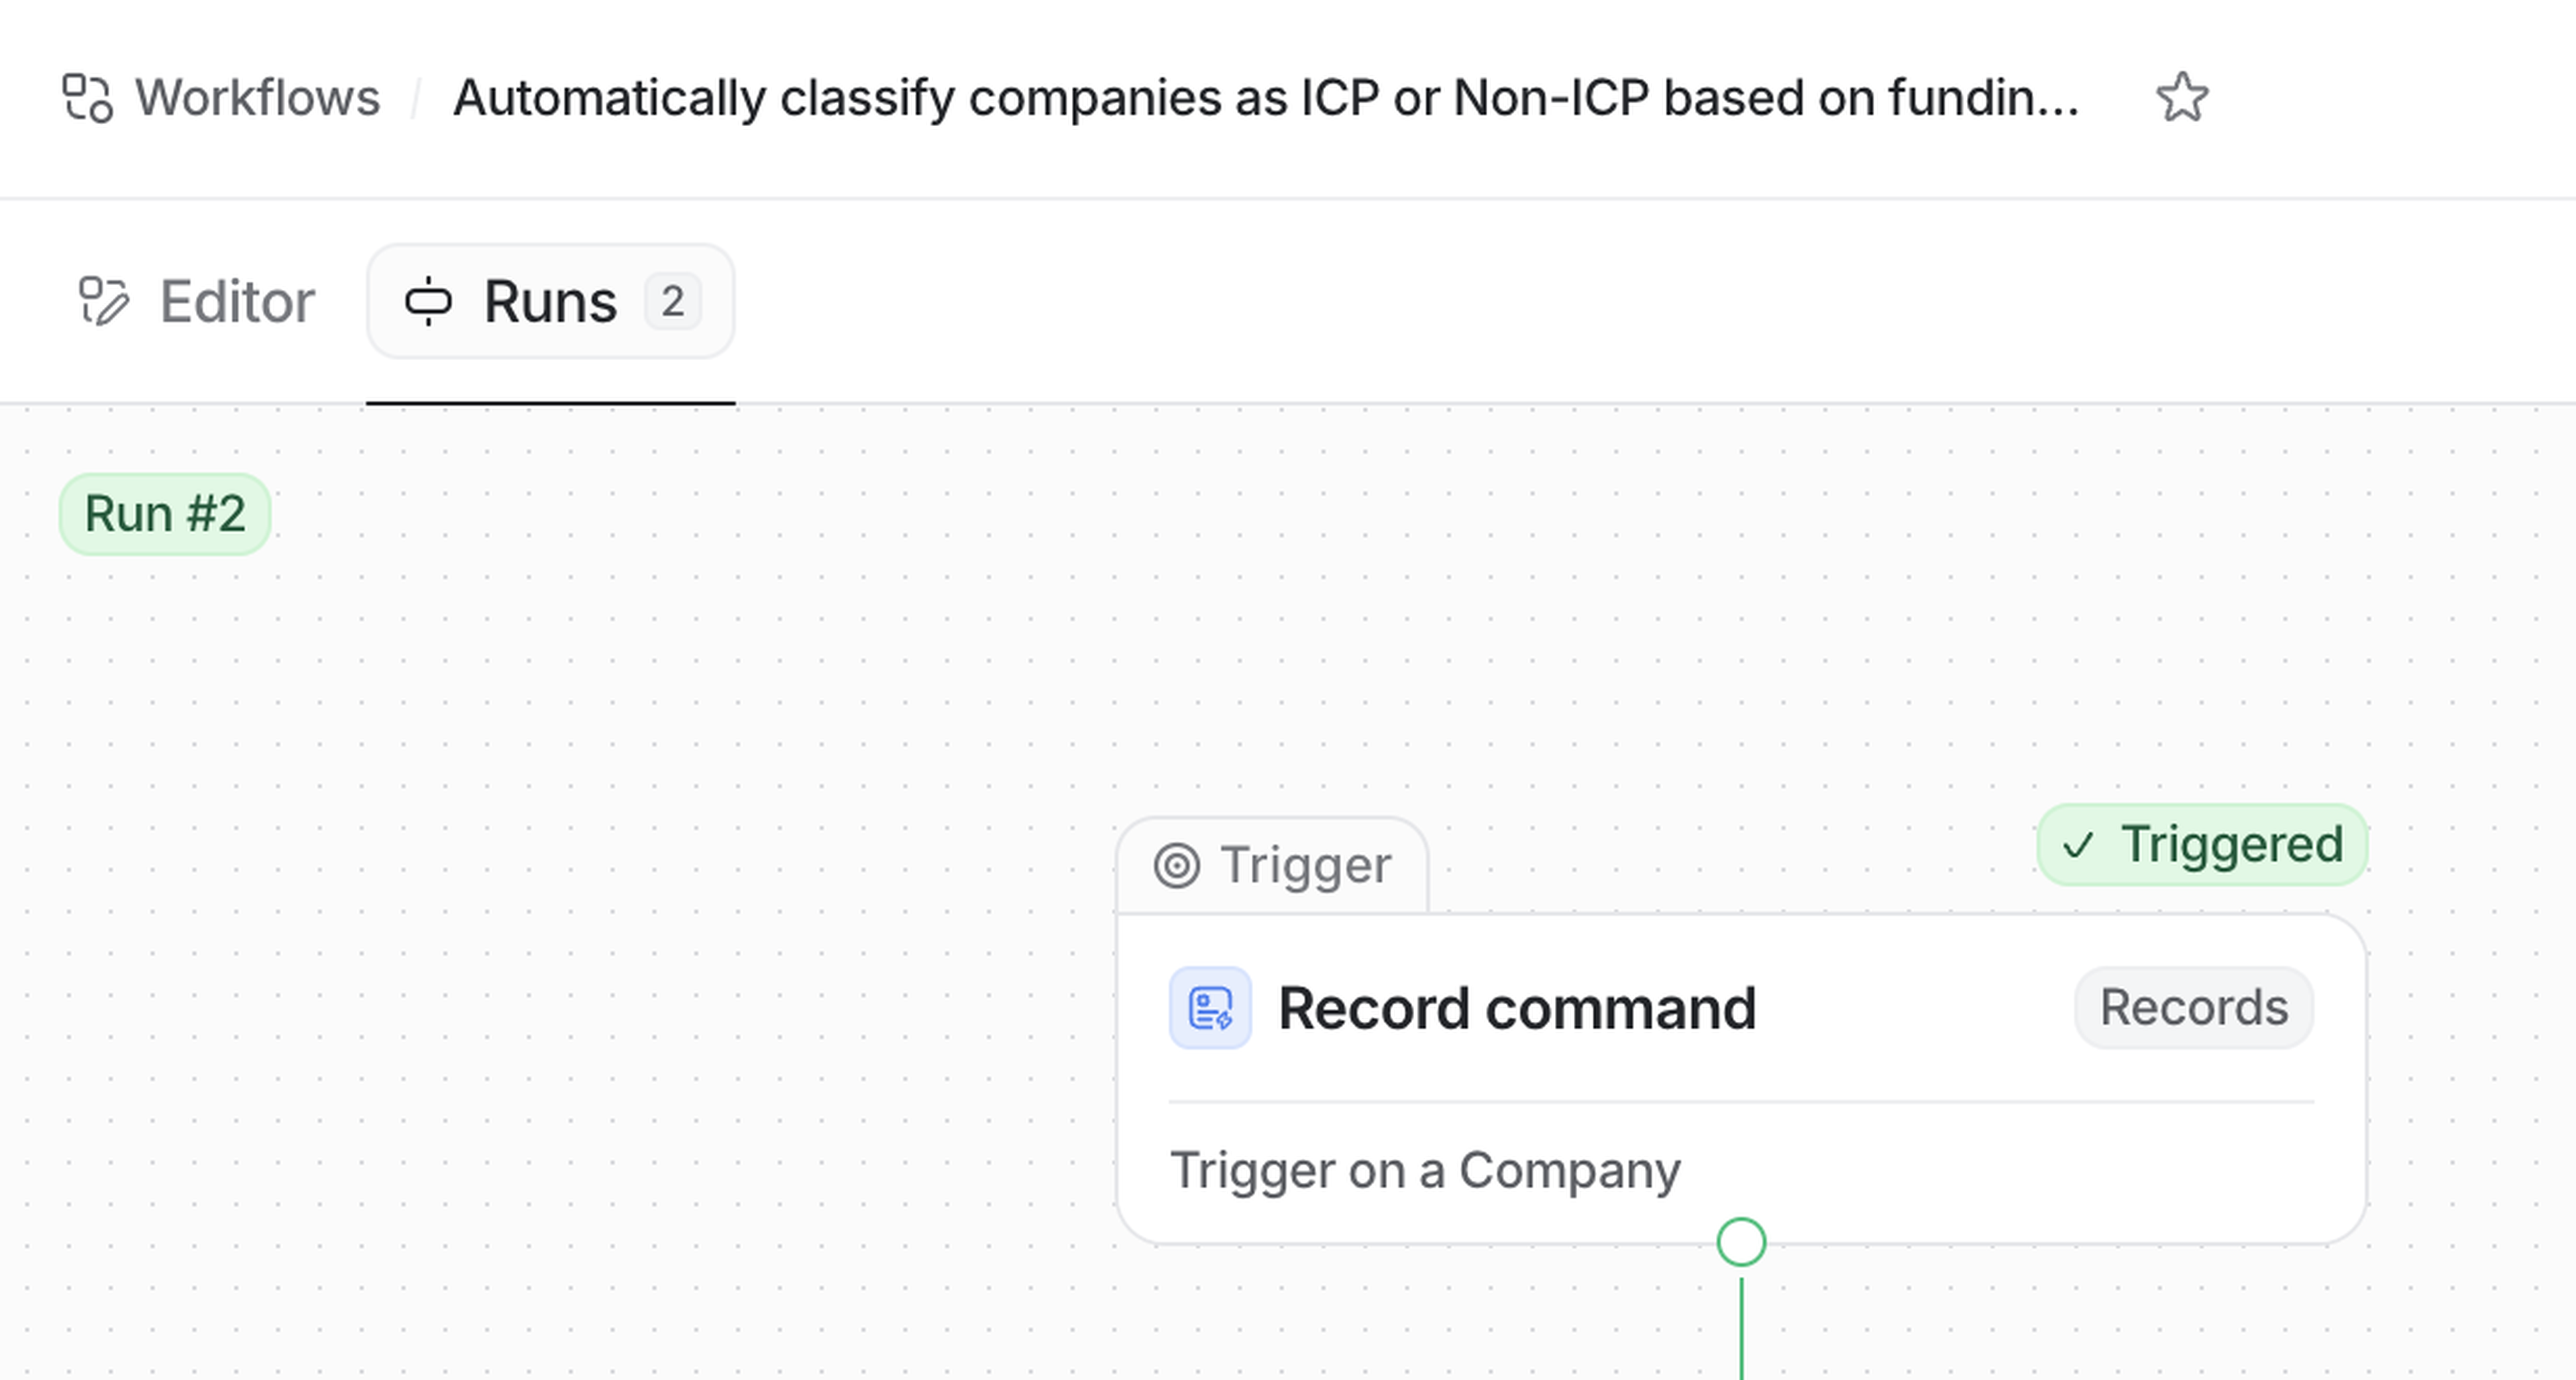Viewport: 2576px width, 1380px height.
Task: Click the Workflows breadcrumb icon
Action: click(87, 98)
